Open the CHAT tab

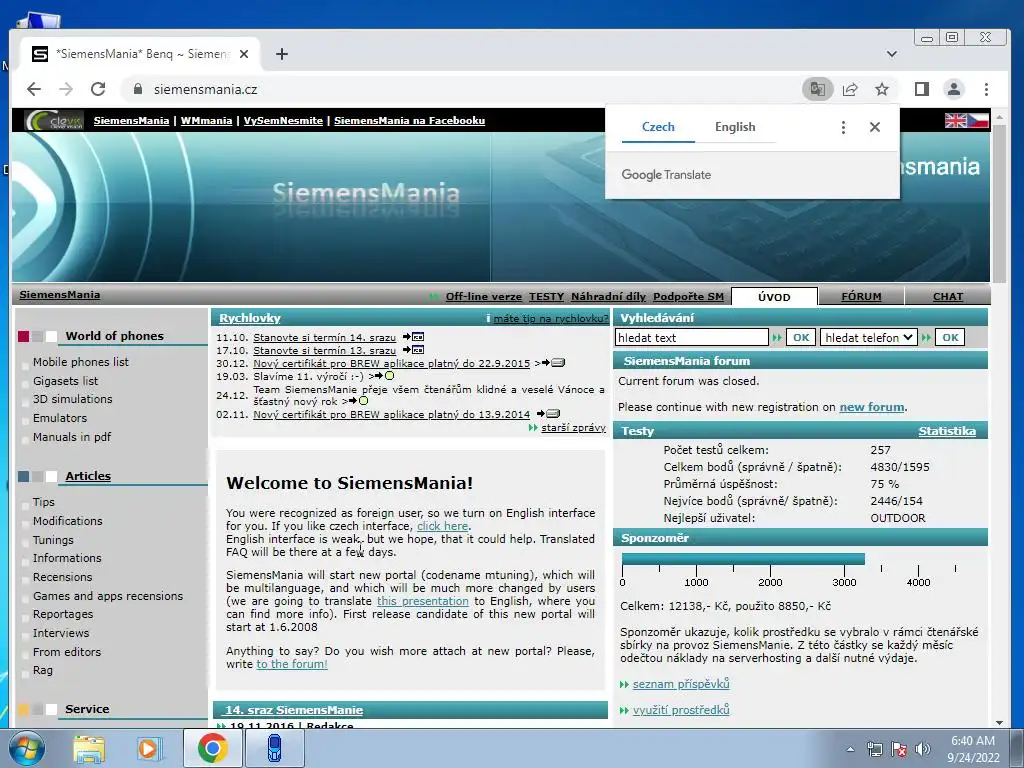pos(948,296)
